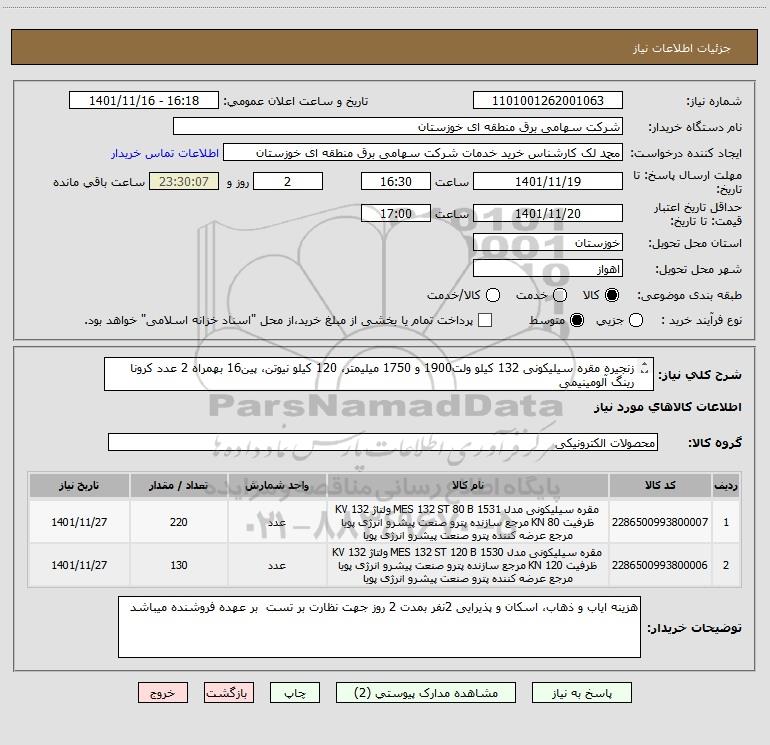Click the چاپ print button
This screenshot has width=770, height=745.
295,693
